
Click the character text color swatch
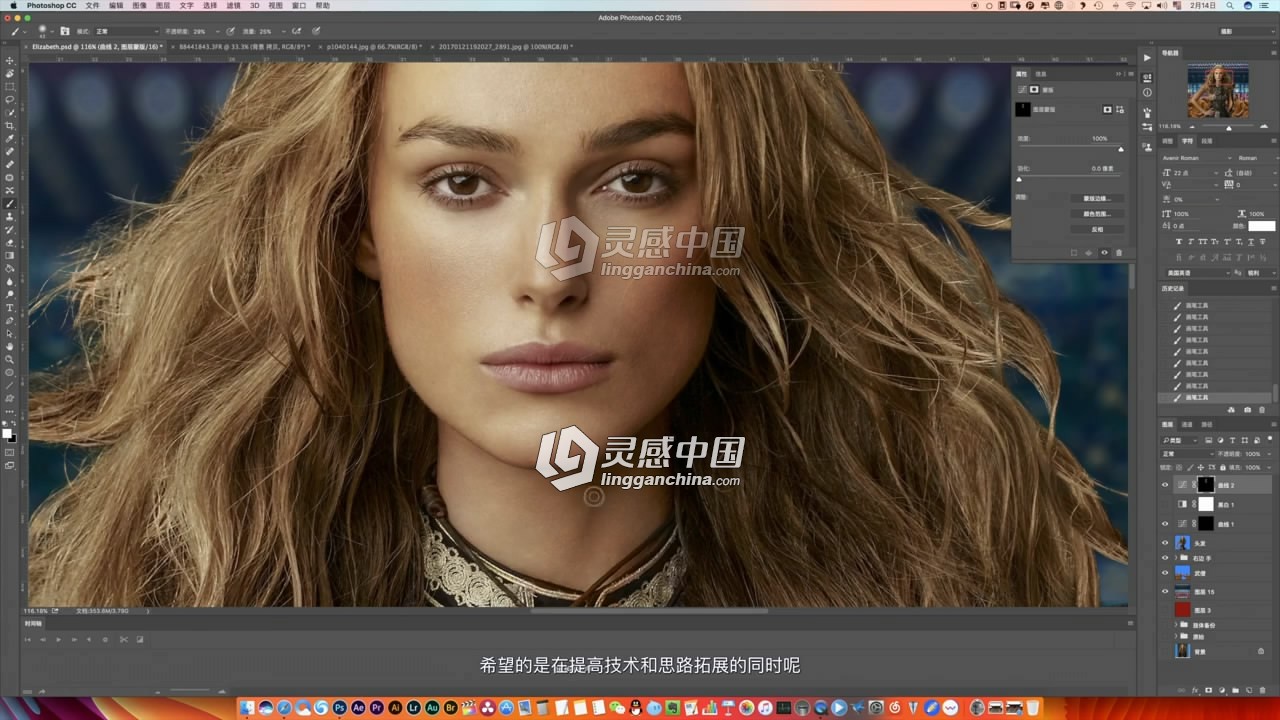coord(1262,226)
